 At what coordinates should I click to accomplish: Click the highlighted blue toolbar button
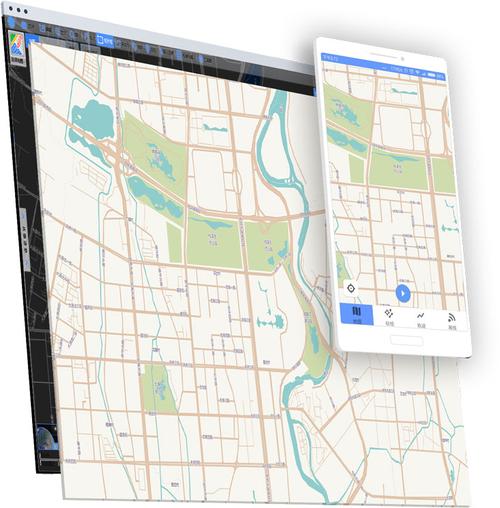[105, 41]
